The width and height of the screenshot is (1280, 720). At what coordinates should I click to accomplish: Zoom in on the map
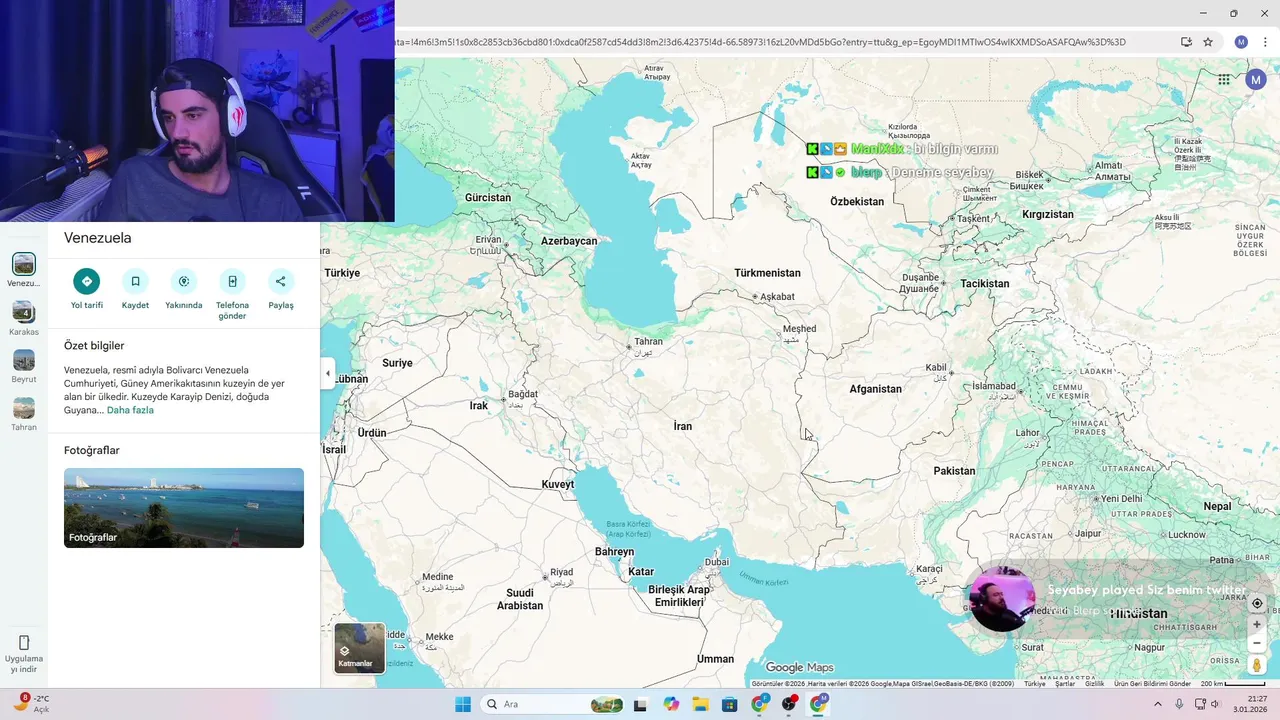point(1257,624)
